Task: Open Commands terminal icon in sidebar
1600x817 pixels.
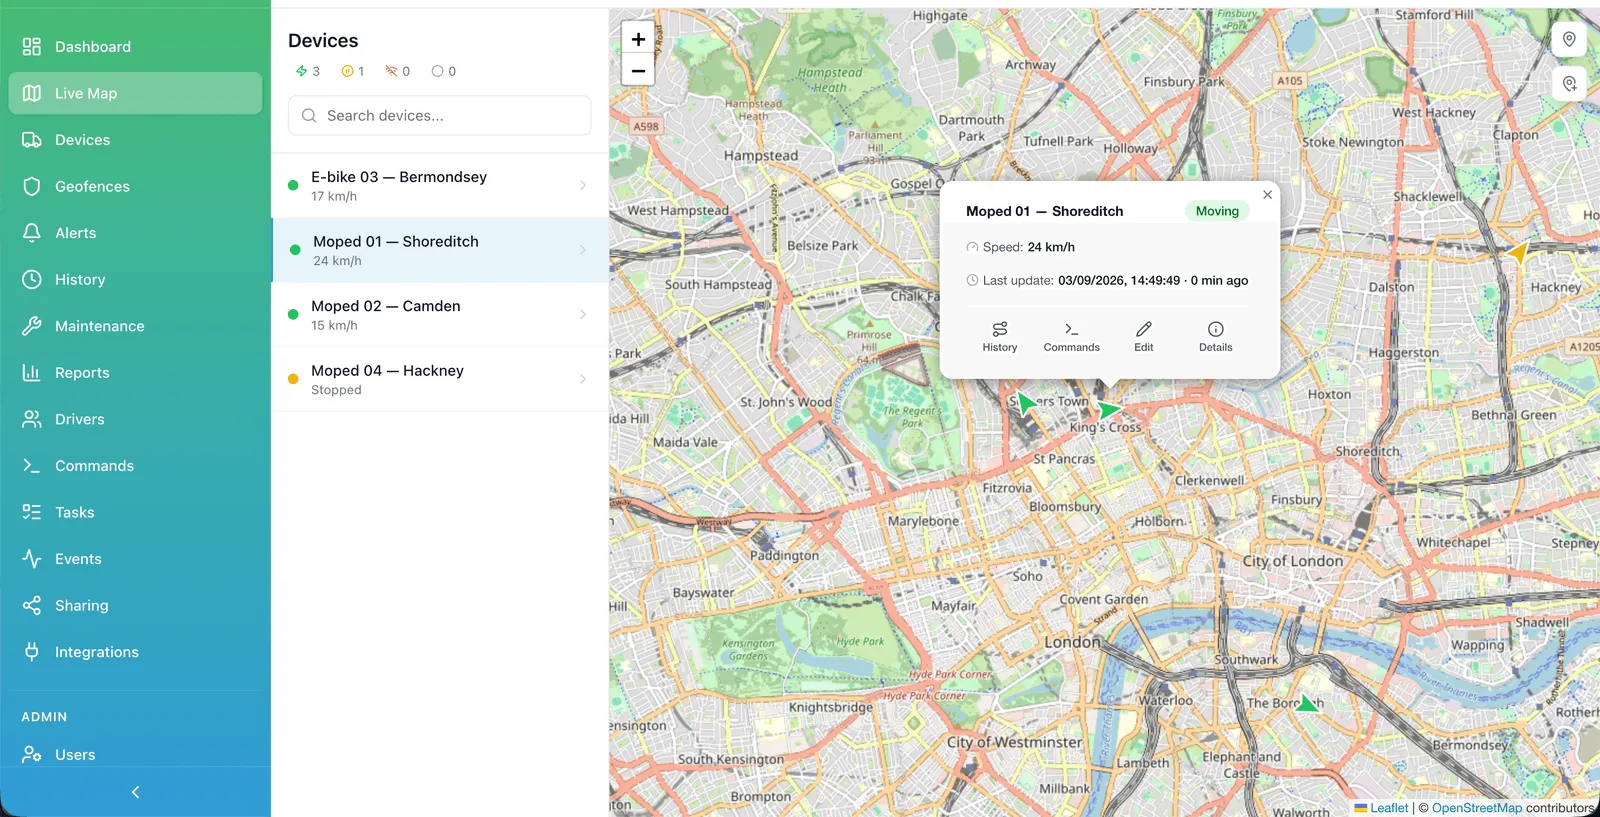Action: pos(135,465)
